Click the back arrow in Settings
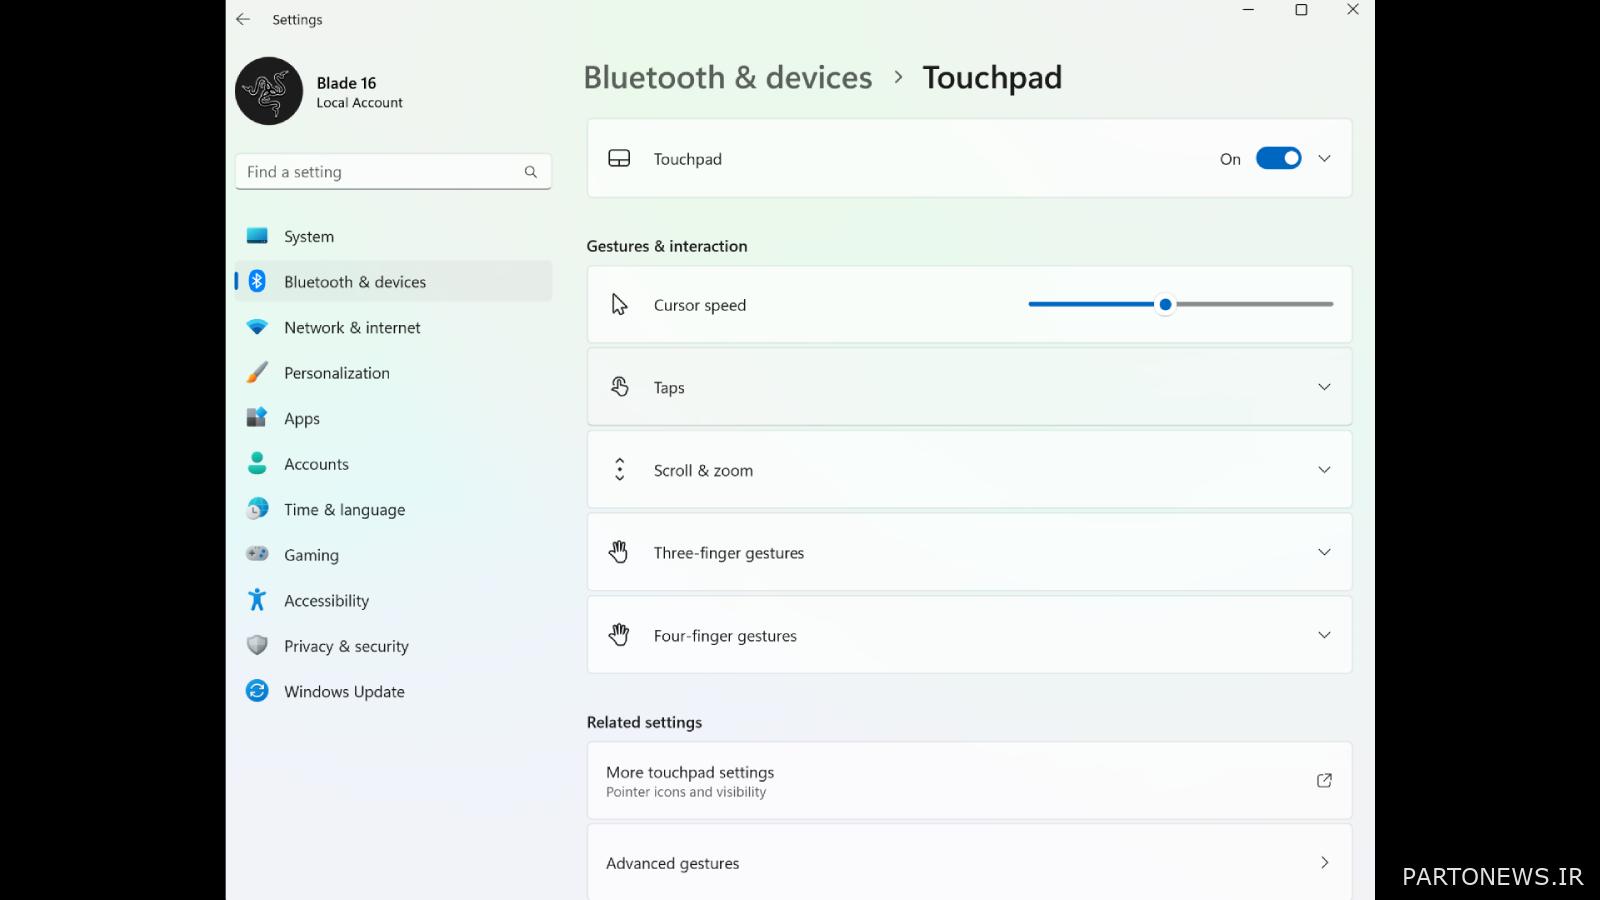Viewport: 1600px width, 900px height. coord(243,19)
